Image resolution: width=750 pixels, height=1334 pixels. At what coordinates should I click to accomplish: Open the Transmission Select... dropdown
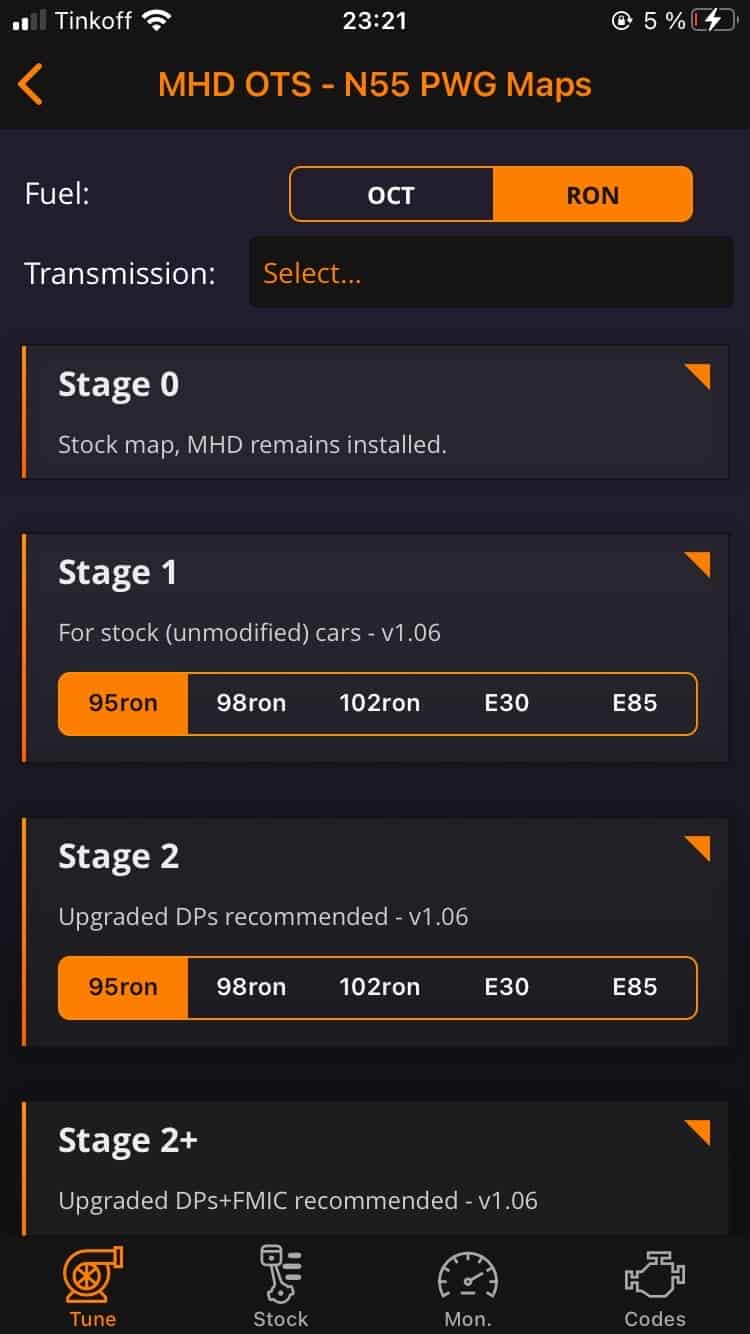click(x=491, y=272)
